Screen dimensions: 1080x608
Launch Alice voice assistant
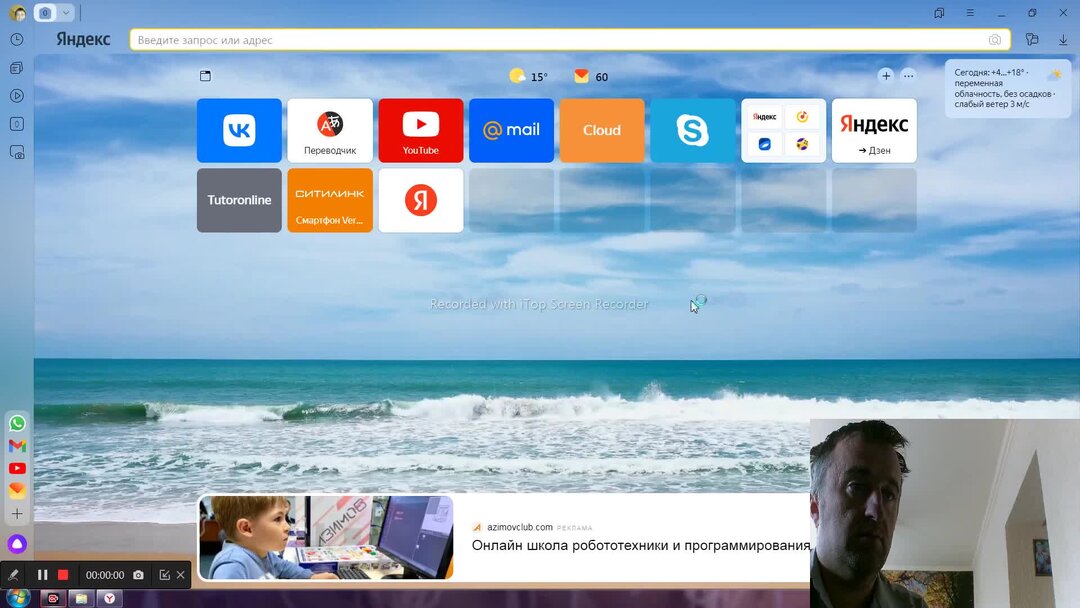(17, 544)
